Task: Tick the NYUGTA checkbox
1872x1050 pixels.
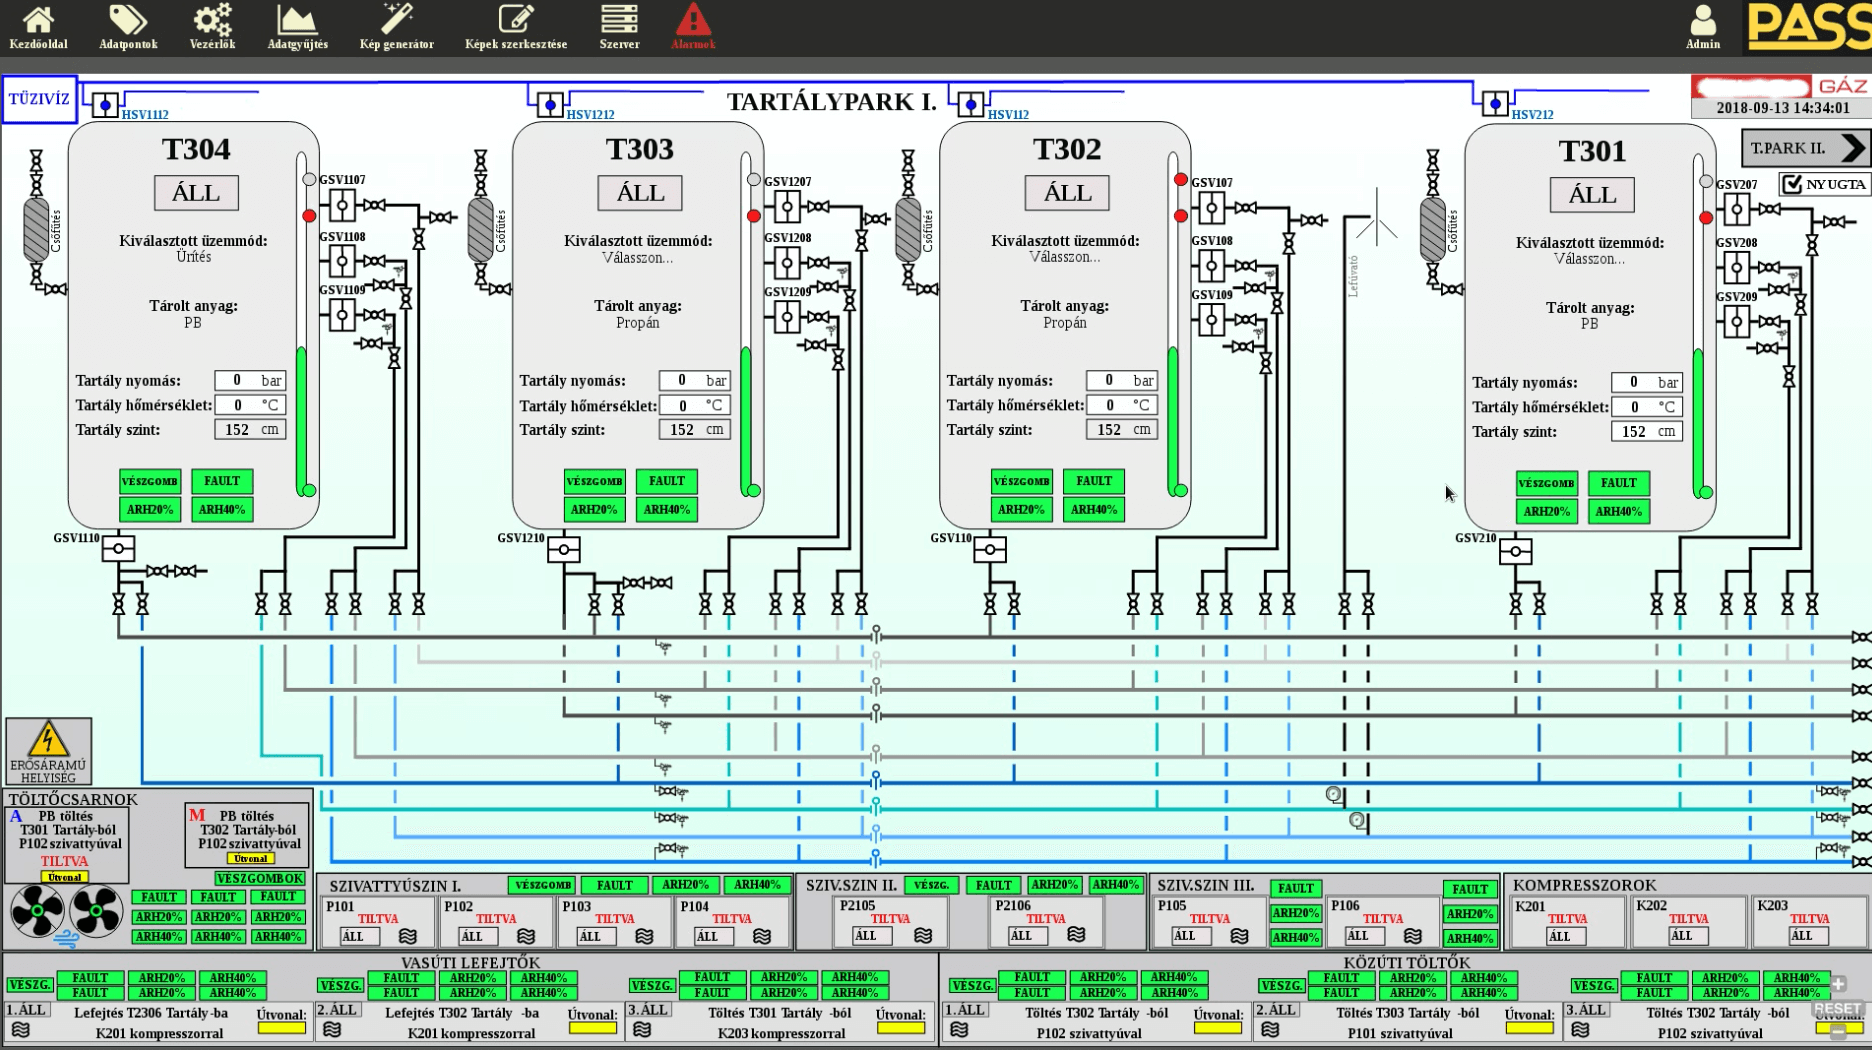Action: [x=1793, y=184]
